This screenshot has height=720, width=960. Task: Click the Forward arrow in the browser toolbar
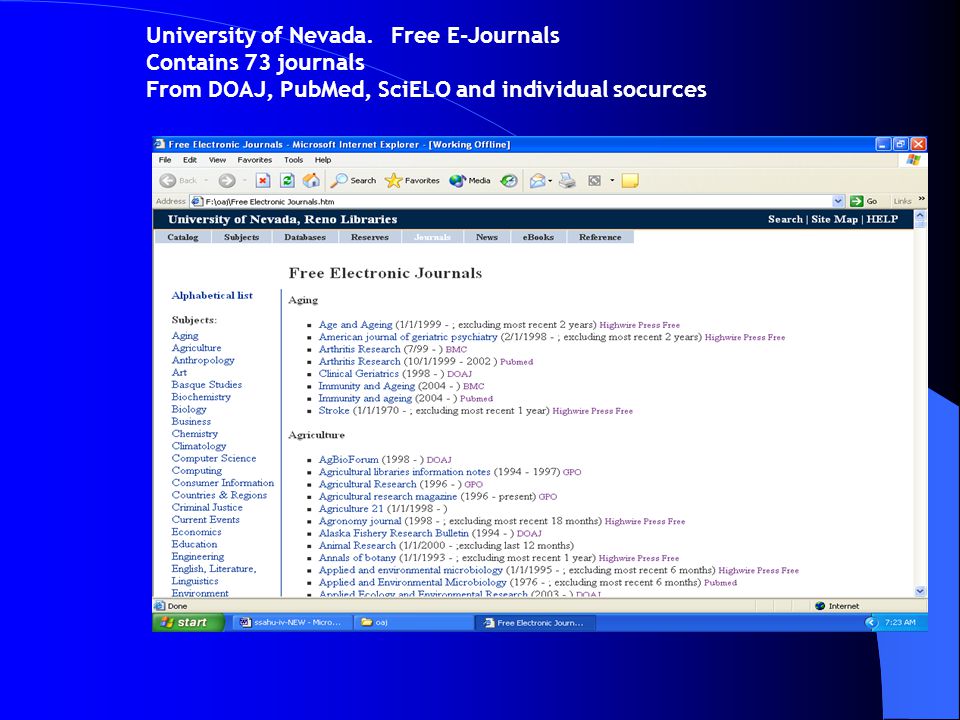[227, 181]
